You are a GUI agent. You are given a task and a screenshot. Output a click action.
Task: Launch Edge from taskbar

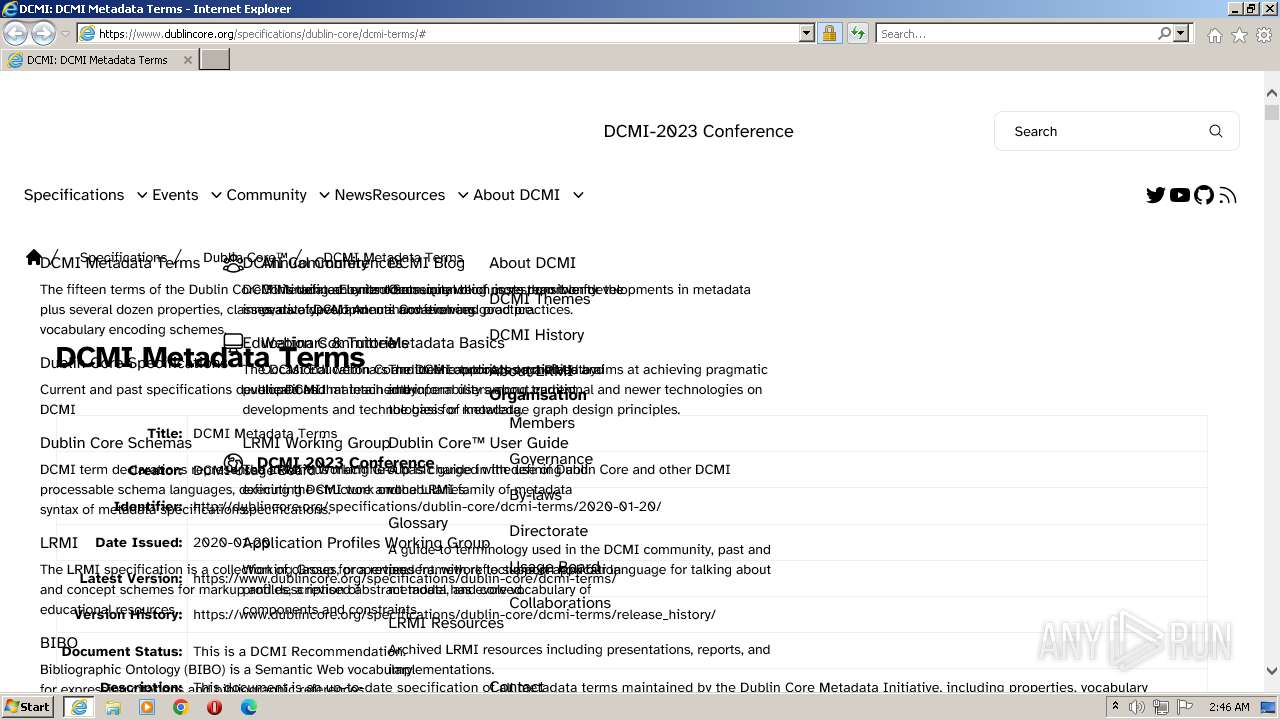pyautogui.click(x=249, y=707)
